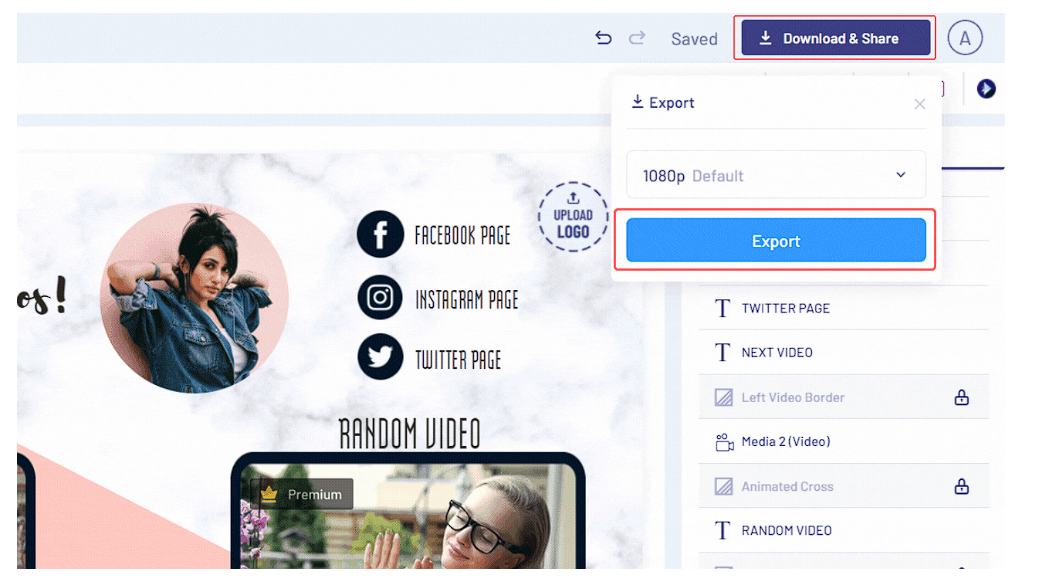Open the account menu via the A avatar

tap(964, 37)
